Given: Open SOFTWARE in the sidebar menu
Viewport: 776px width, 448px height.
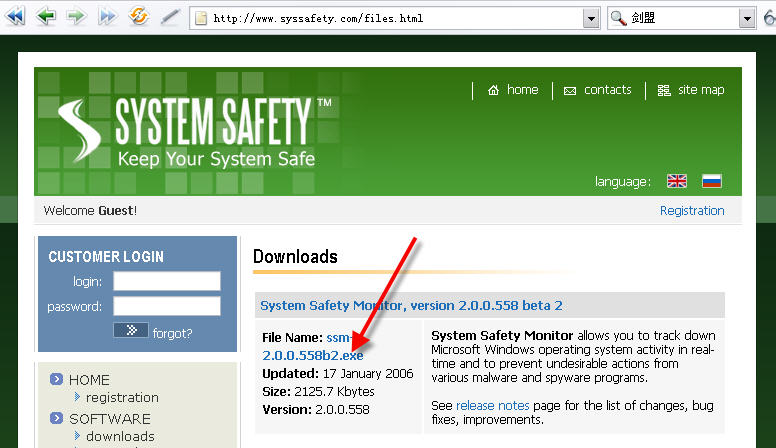Looking at the screenshot, I should pyautogui.click(x=109, y=419).
